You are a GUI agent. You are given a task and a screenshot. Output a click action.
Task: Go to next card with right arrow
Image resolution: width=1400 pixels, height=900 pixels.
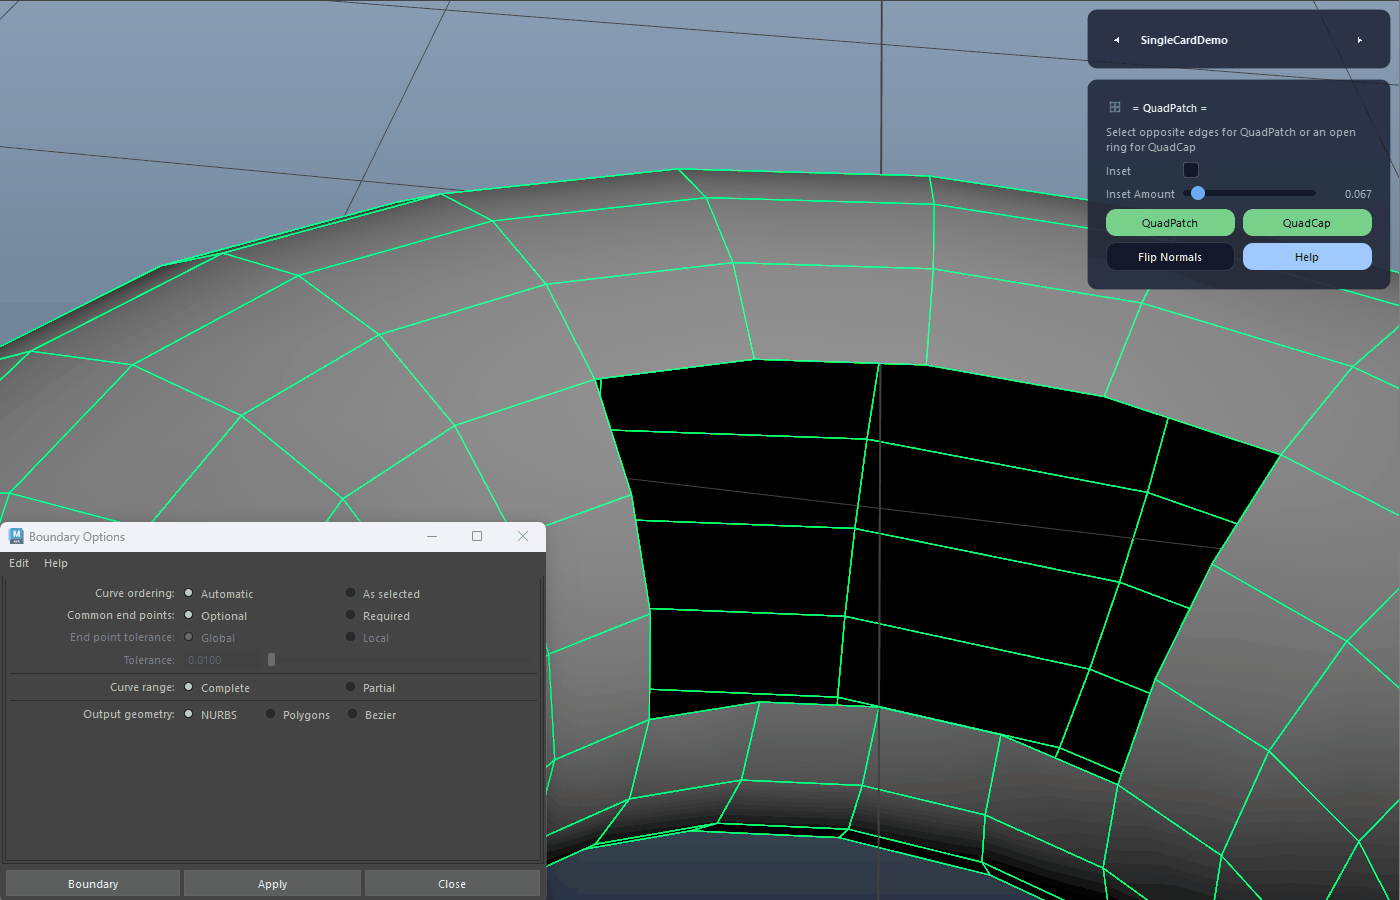(x=1359, y=40)
